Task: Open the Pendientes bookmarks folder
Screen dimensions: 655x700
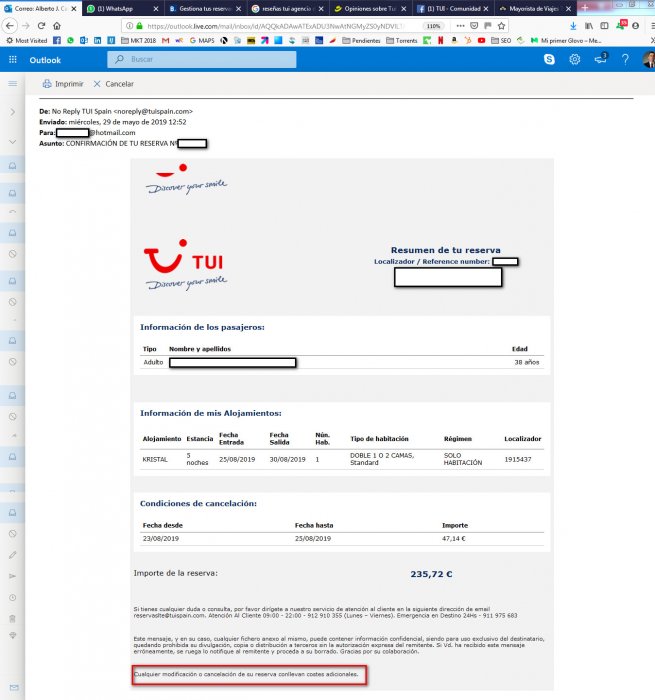Action: (x=361, y=41)
